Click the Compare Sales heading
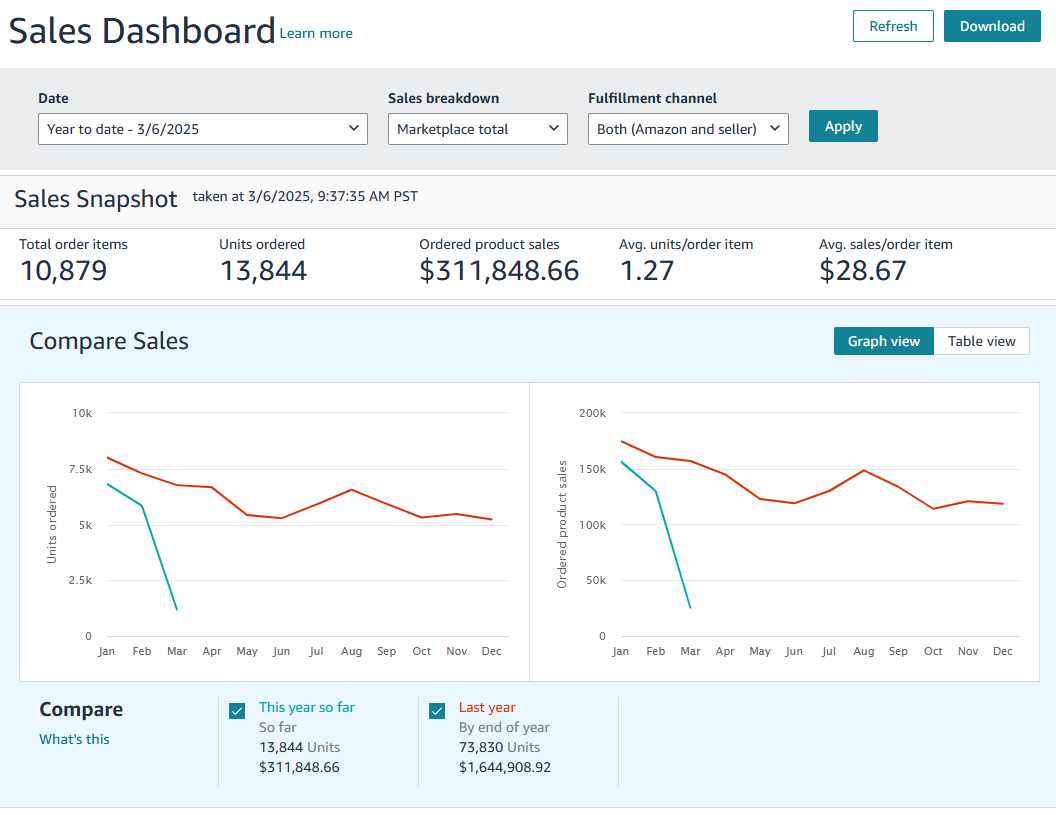Viewport: 1056px width, 815px height. [x=109, y=341]
